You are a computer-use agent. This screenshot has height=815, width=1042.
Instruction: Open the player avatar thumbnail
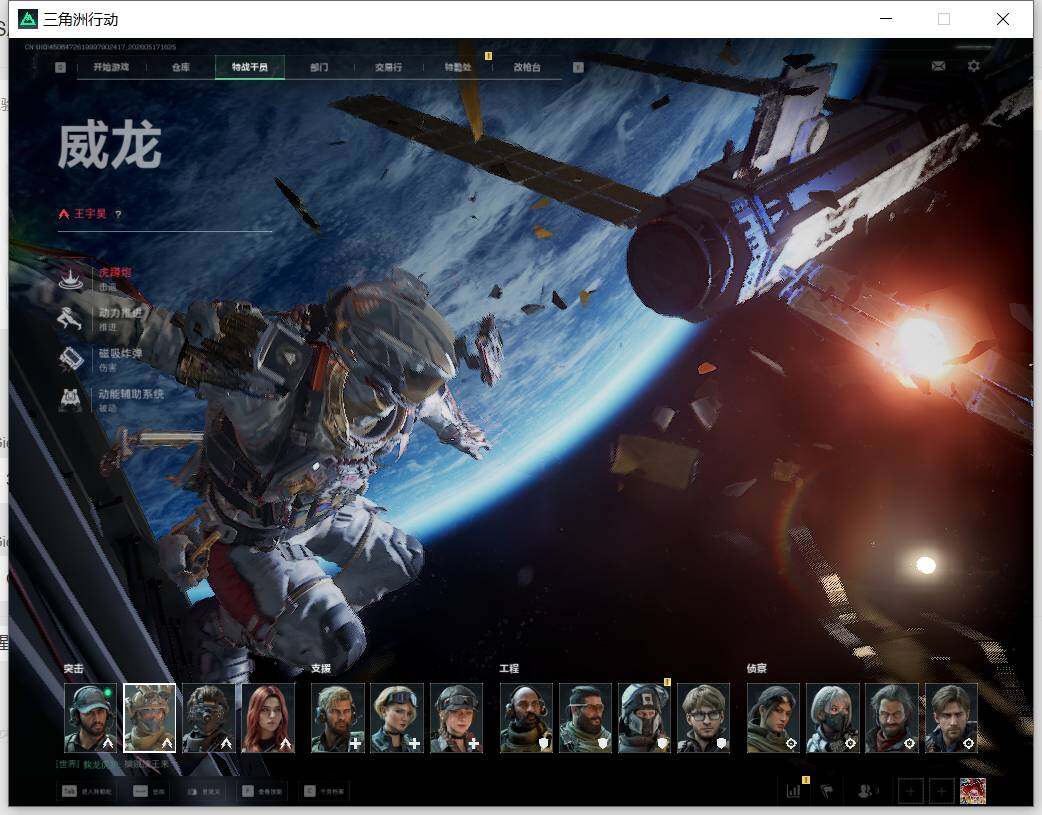coord(973,791)
